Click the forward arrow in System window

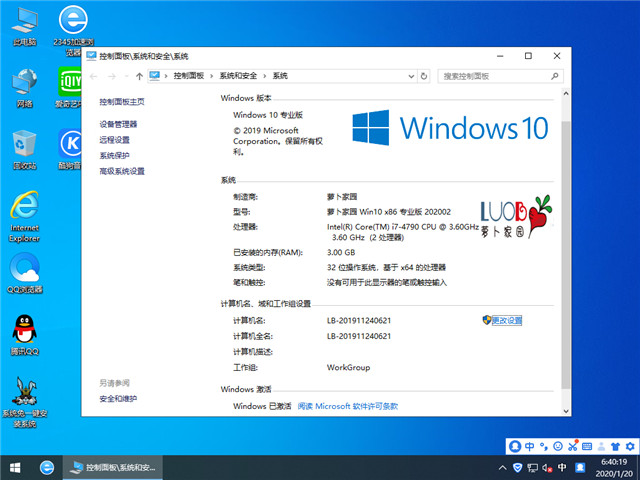coord(112,76)
